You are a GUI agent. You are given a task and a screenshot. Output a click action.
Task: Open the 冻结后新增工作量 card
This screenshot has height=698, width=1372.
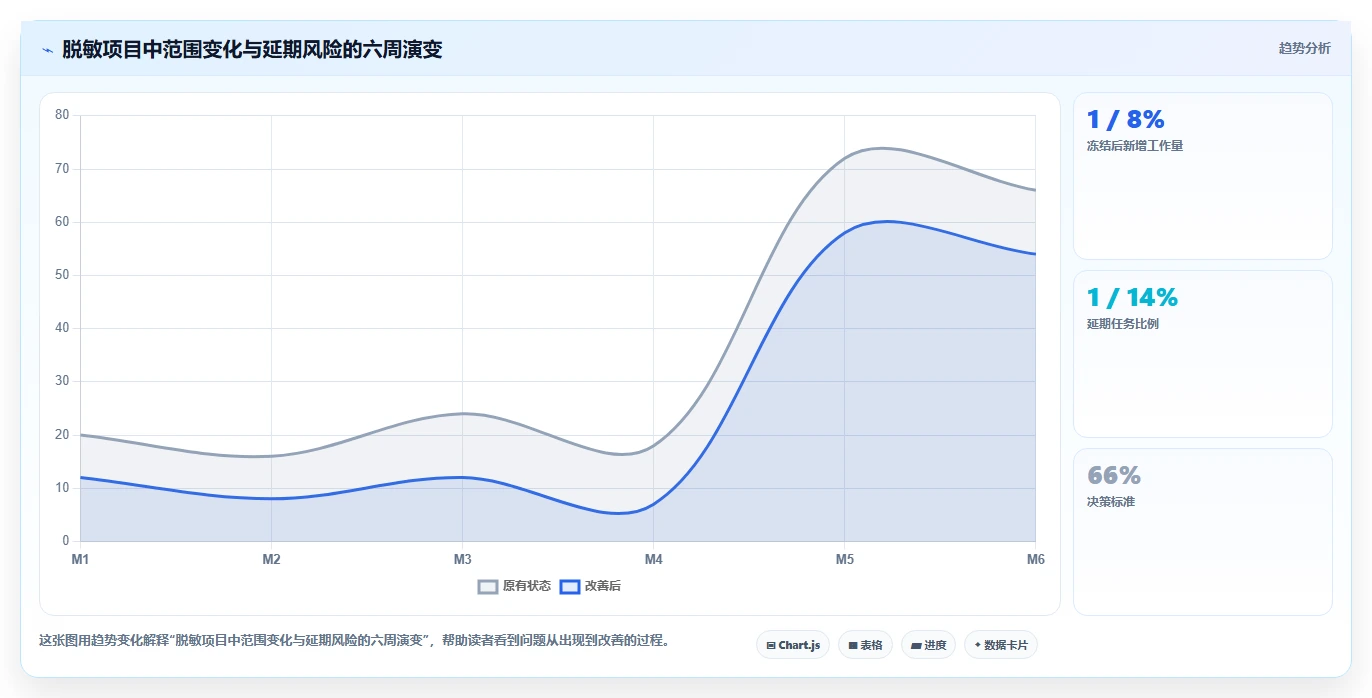1203,176
